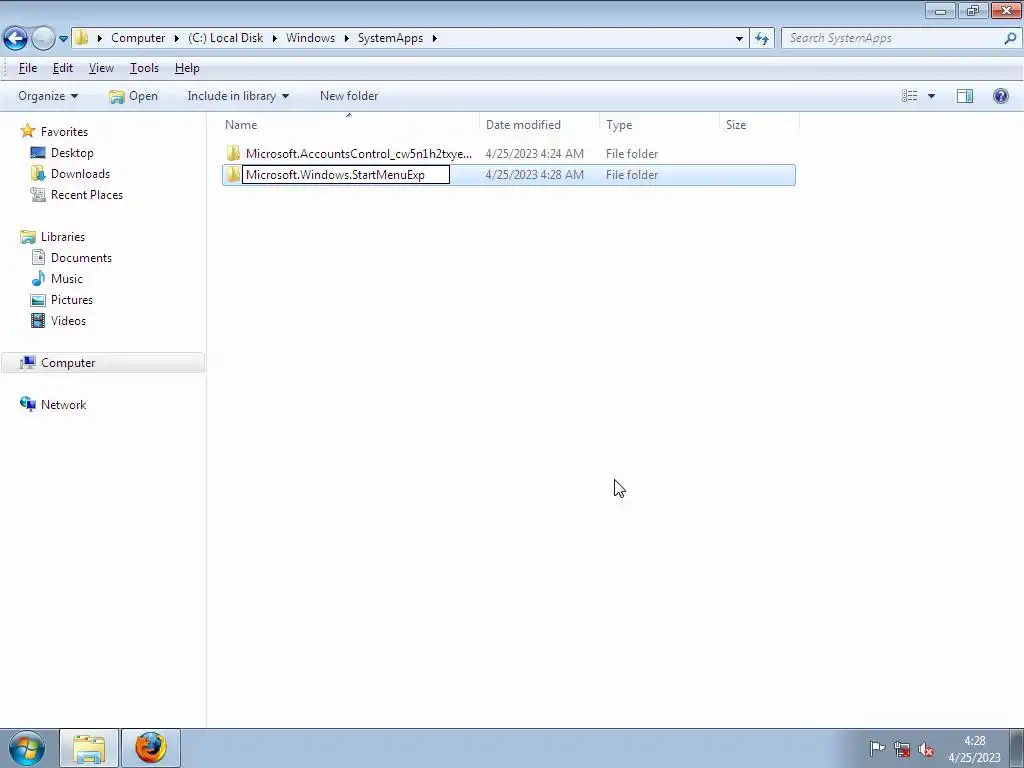Open Downloads in the navigation pane
1024x768 pixels.
80,174
